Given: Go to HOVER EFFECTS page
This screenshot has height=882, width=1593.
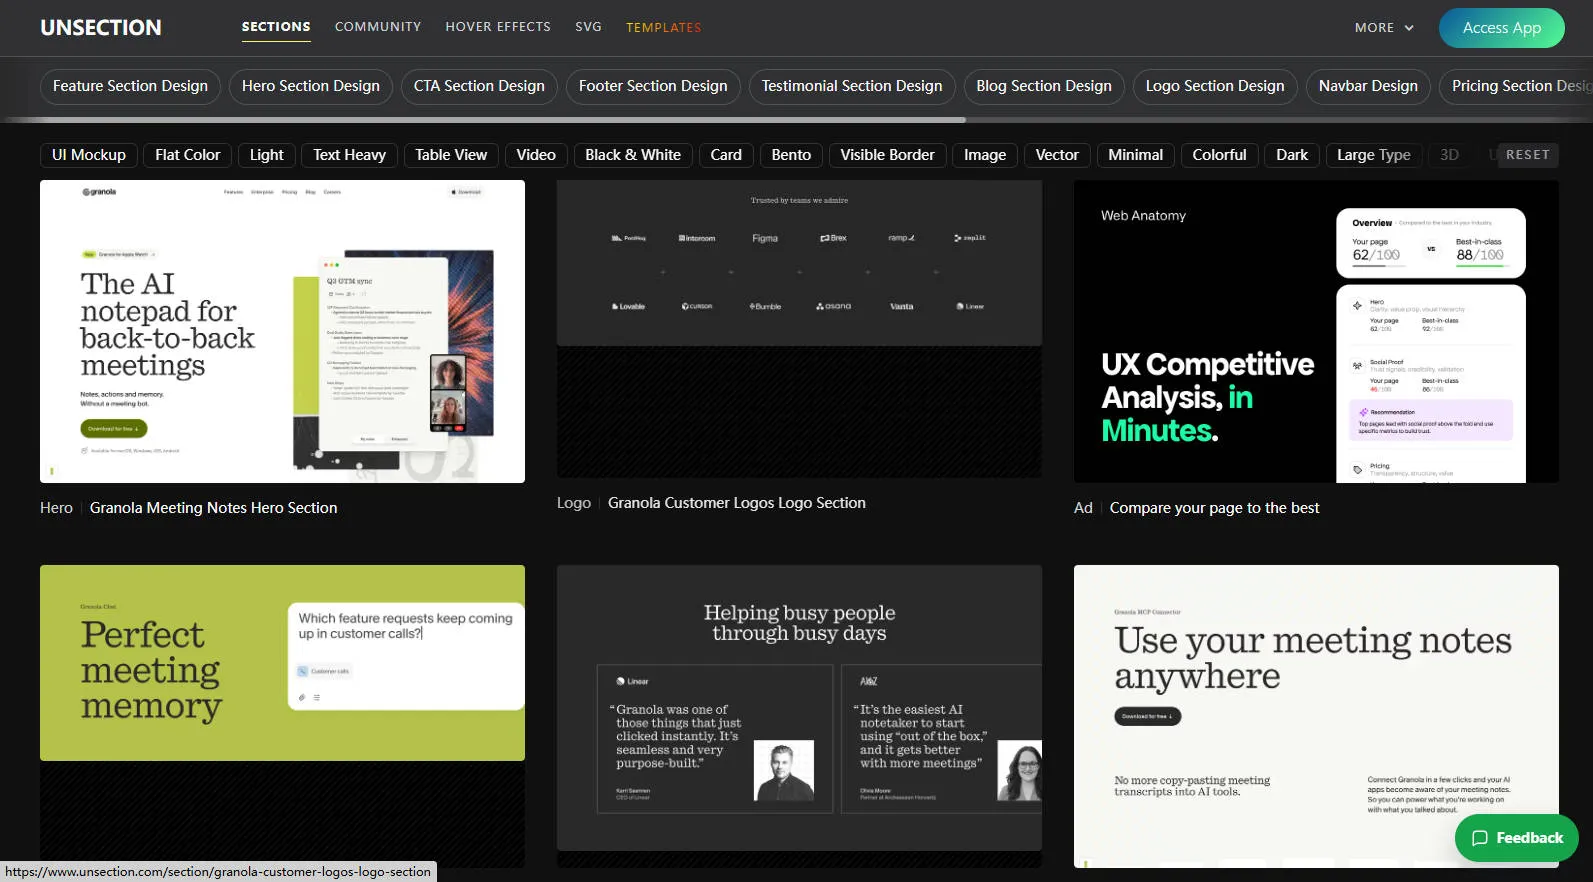Looking at the screenshot, I should coord(498,27).
